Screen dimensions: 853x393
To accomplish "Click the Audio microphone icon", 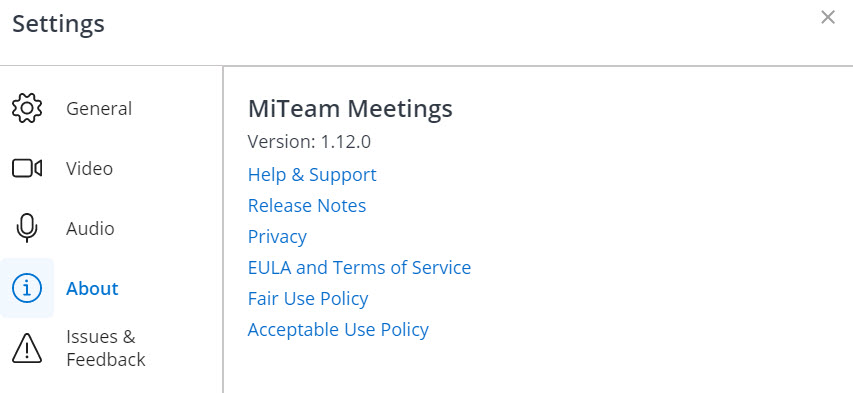I will point(27,228).
